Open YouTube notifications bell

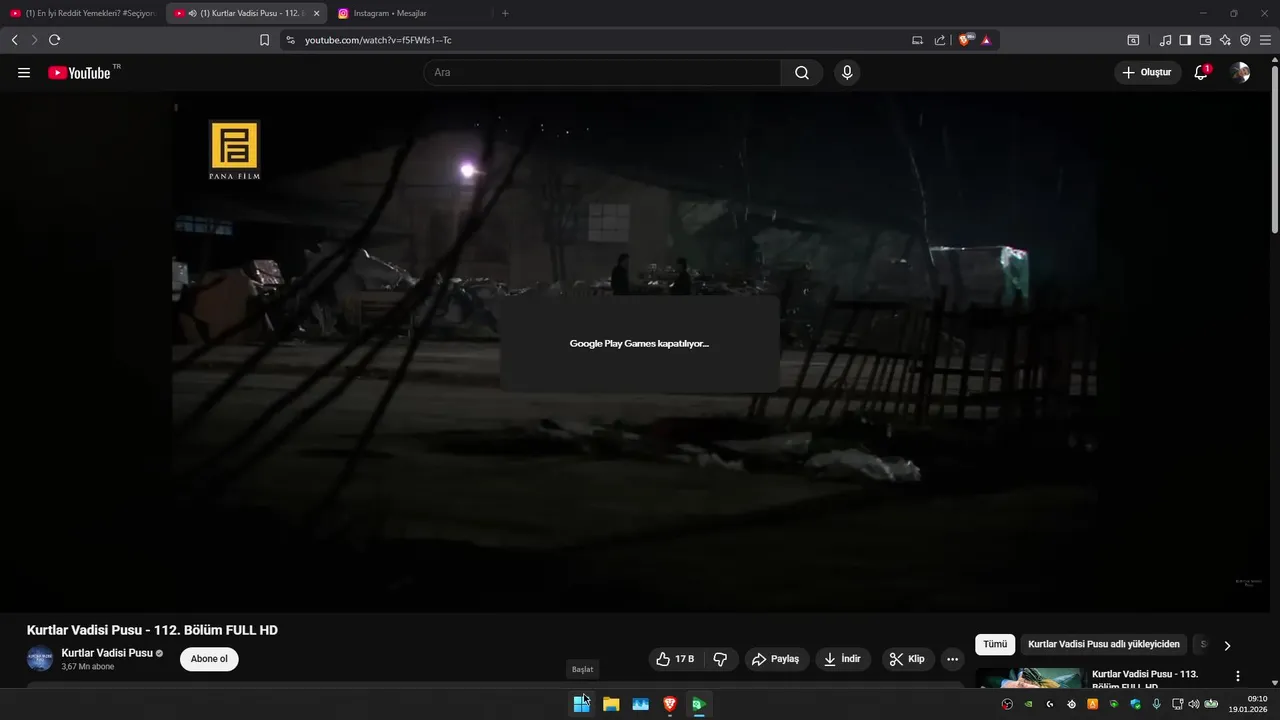(1202, 72)
